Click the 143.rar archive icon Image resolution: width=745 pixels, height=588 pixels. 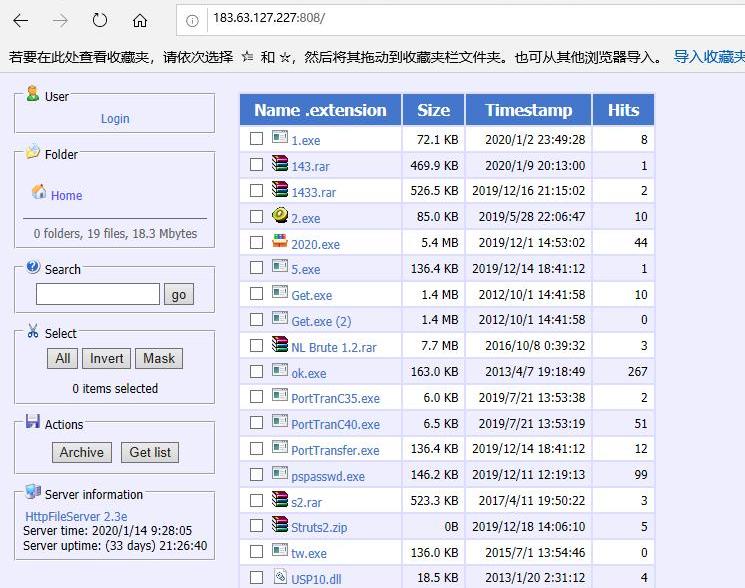[x=280, y=165]
